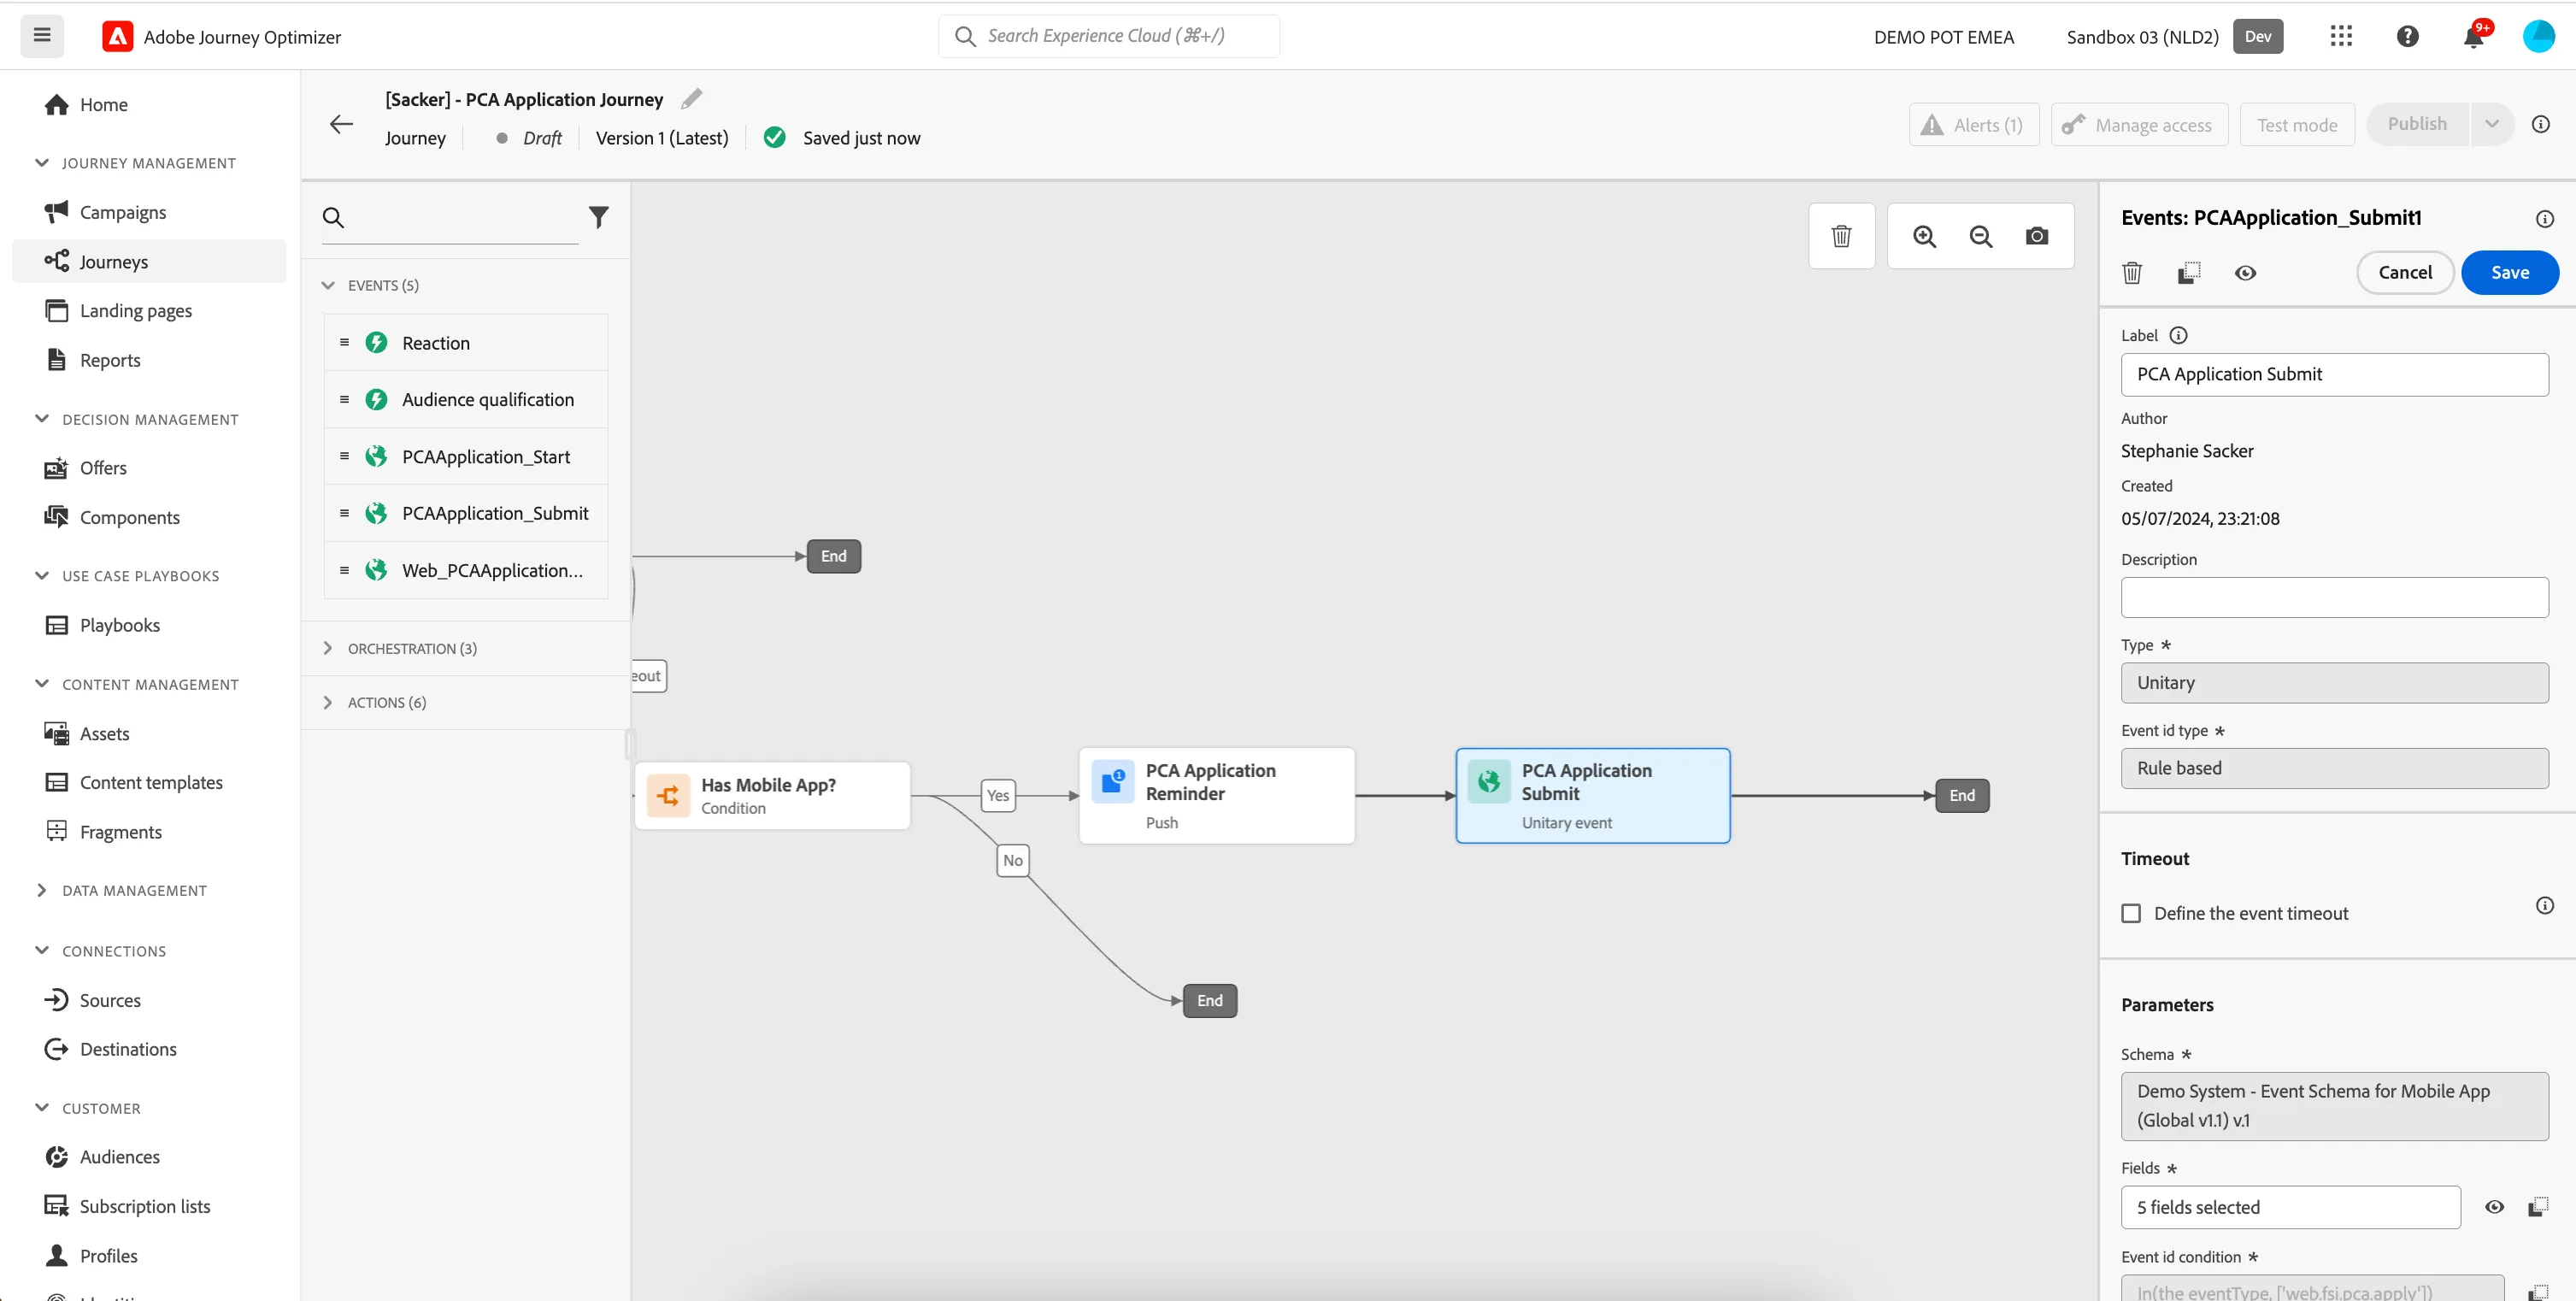Open the notifications bell
Screen dimensions: 2576x1301
coord(2474,36)
